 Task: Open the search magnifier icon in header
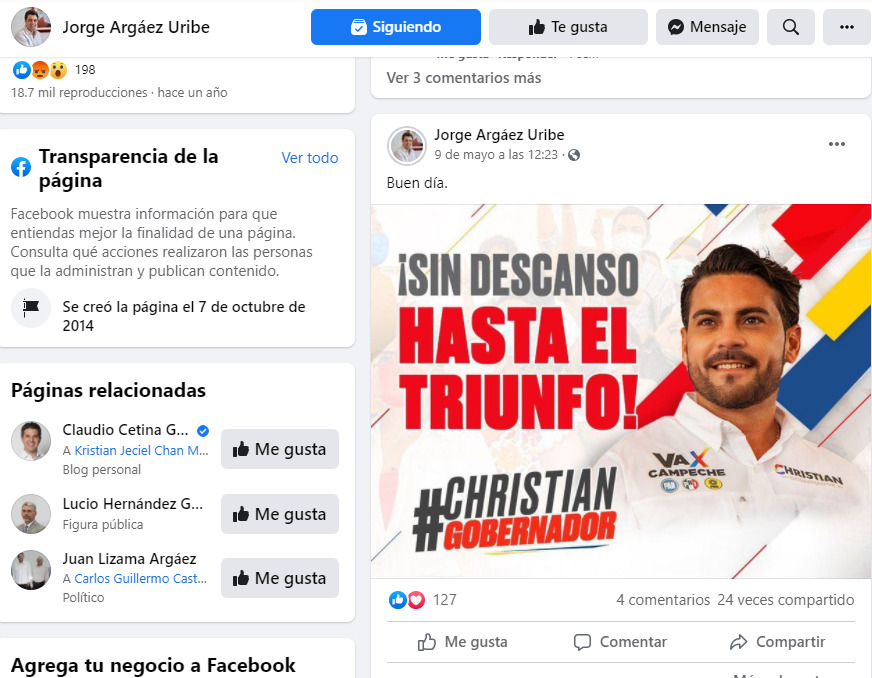pyautogui.click(x=790, y=27)
